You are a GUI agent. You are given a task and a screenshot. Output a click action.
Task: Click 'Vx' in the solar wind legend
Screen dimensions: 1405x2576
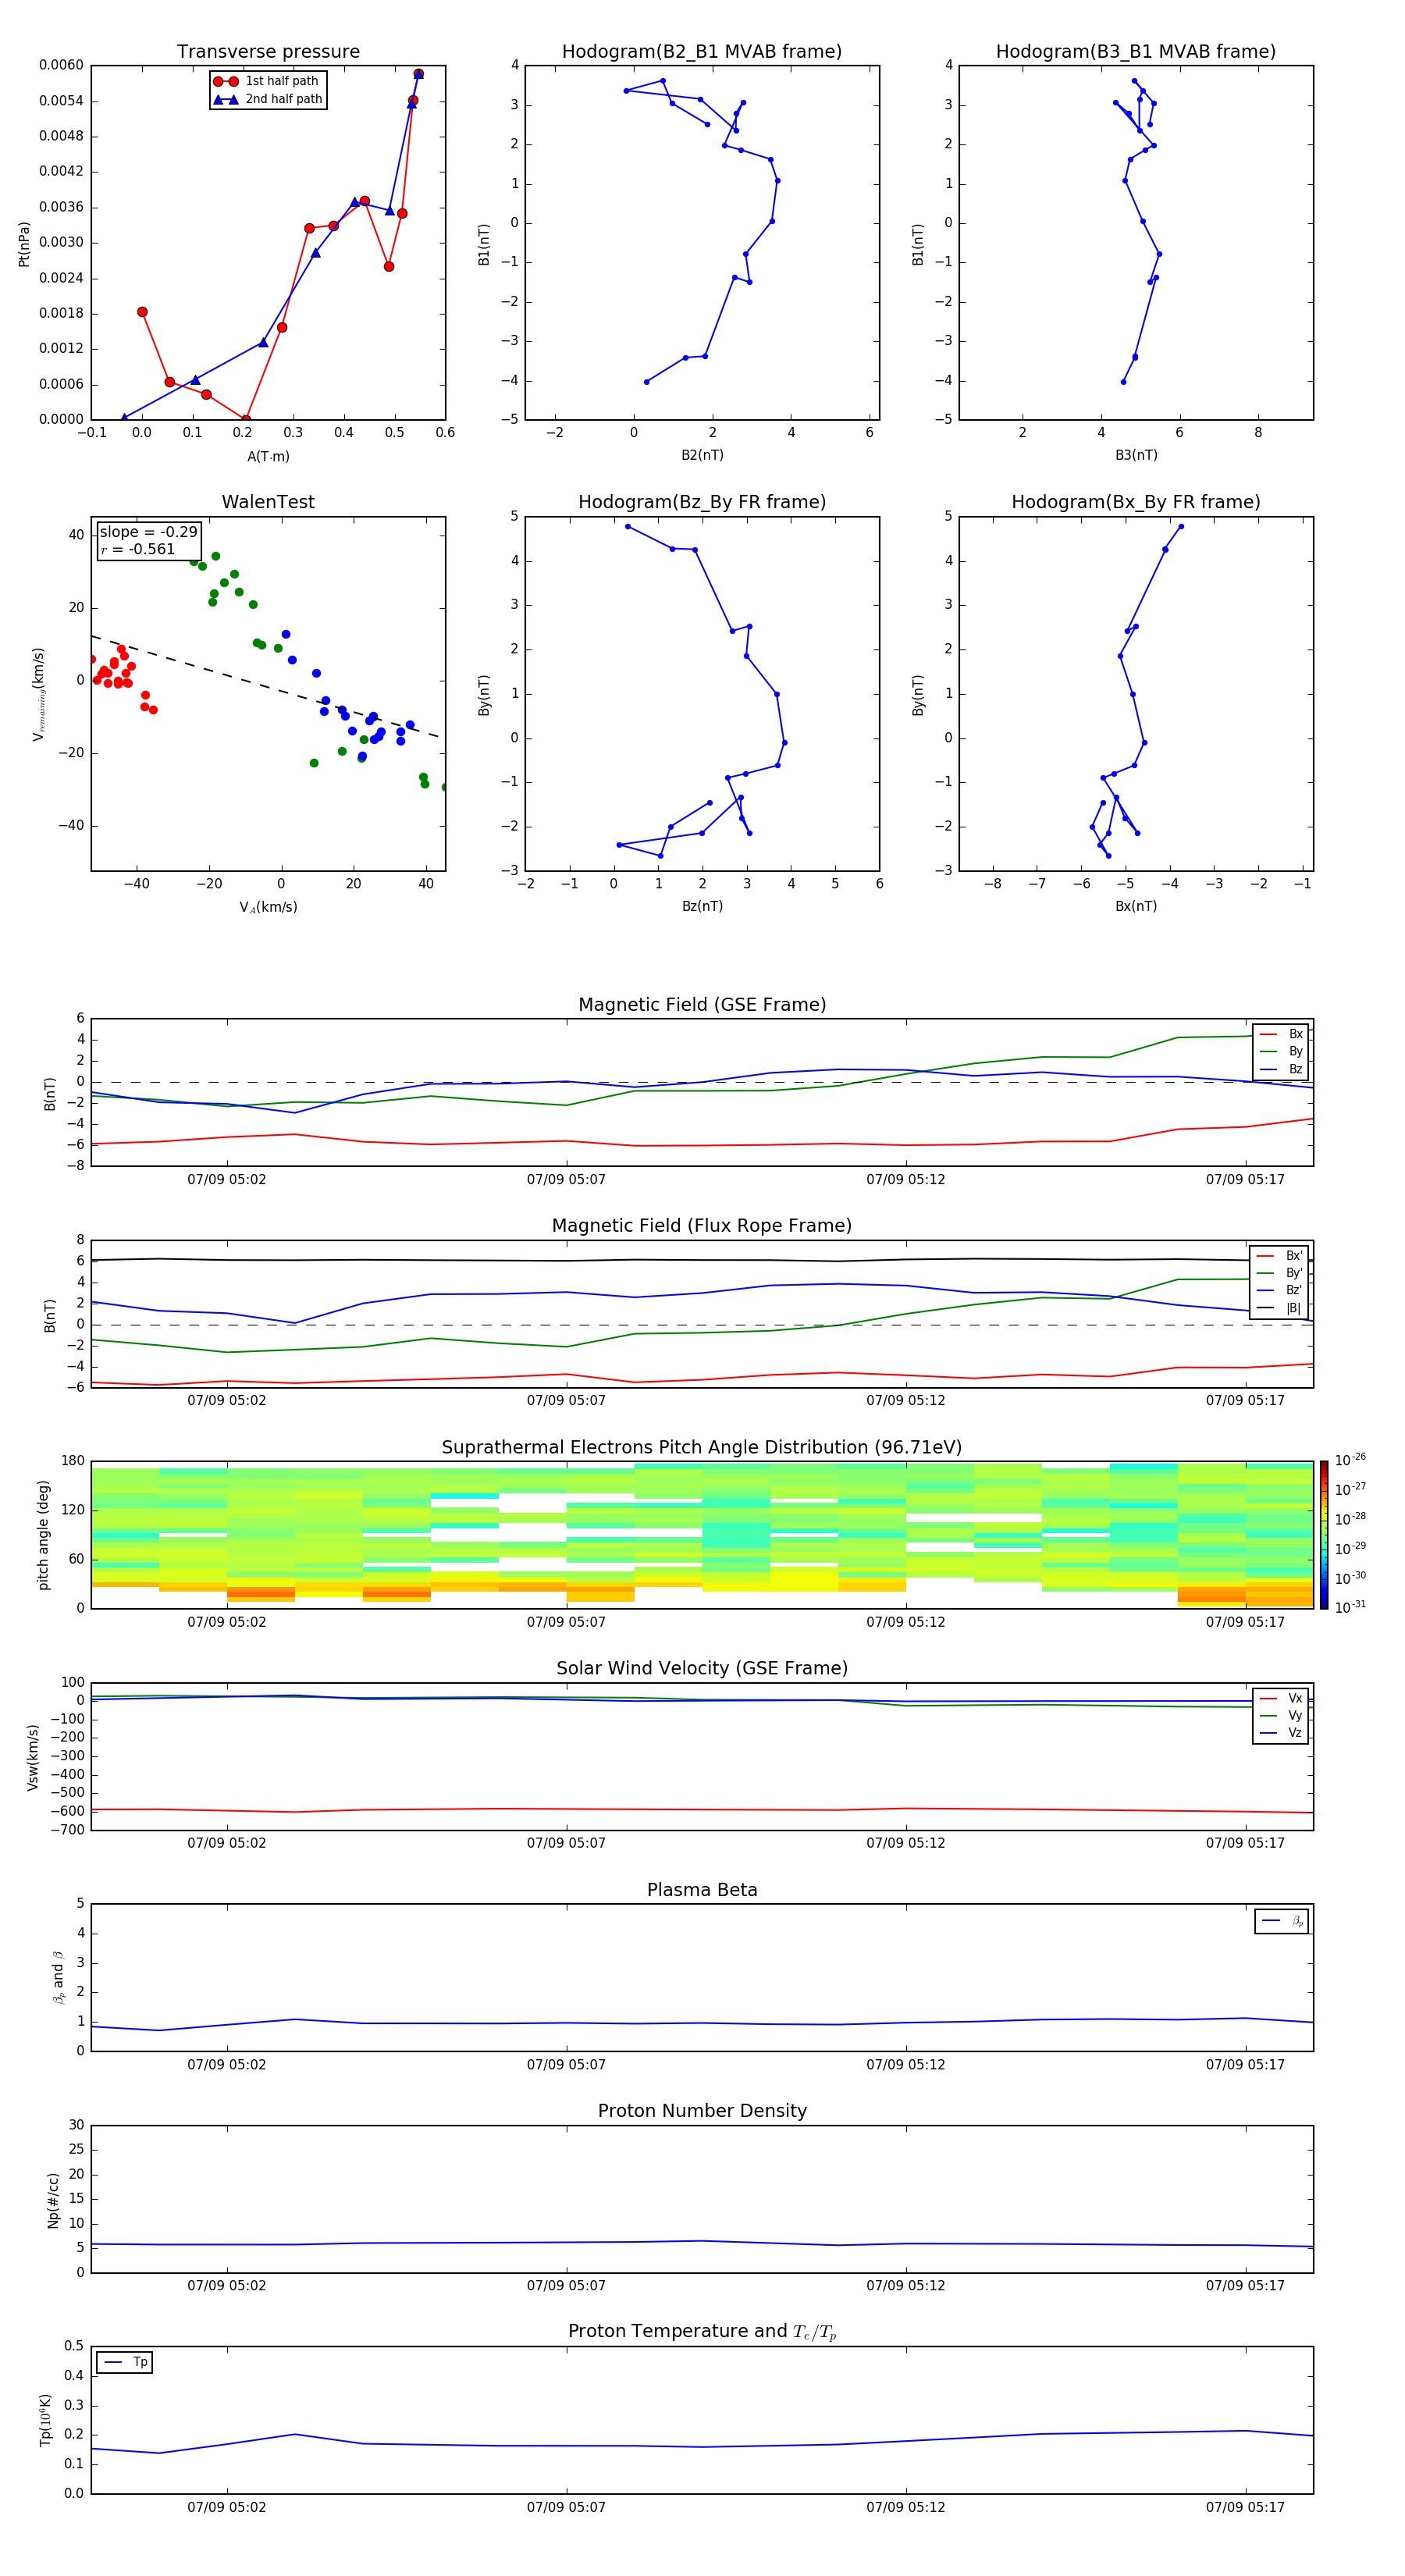pyautogui.click(x=1282, y=1698)
